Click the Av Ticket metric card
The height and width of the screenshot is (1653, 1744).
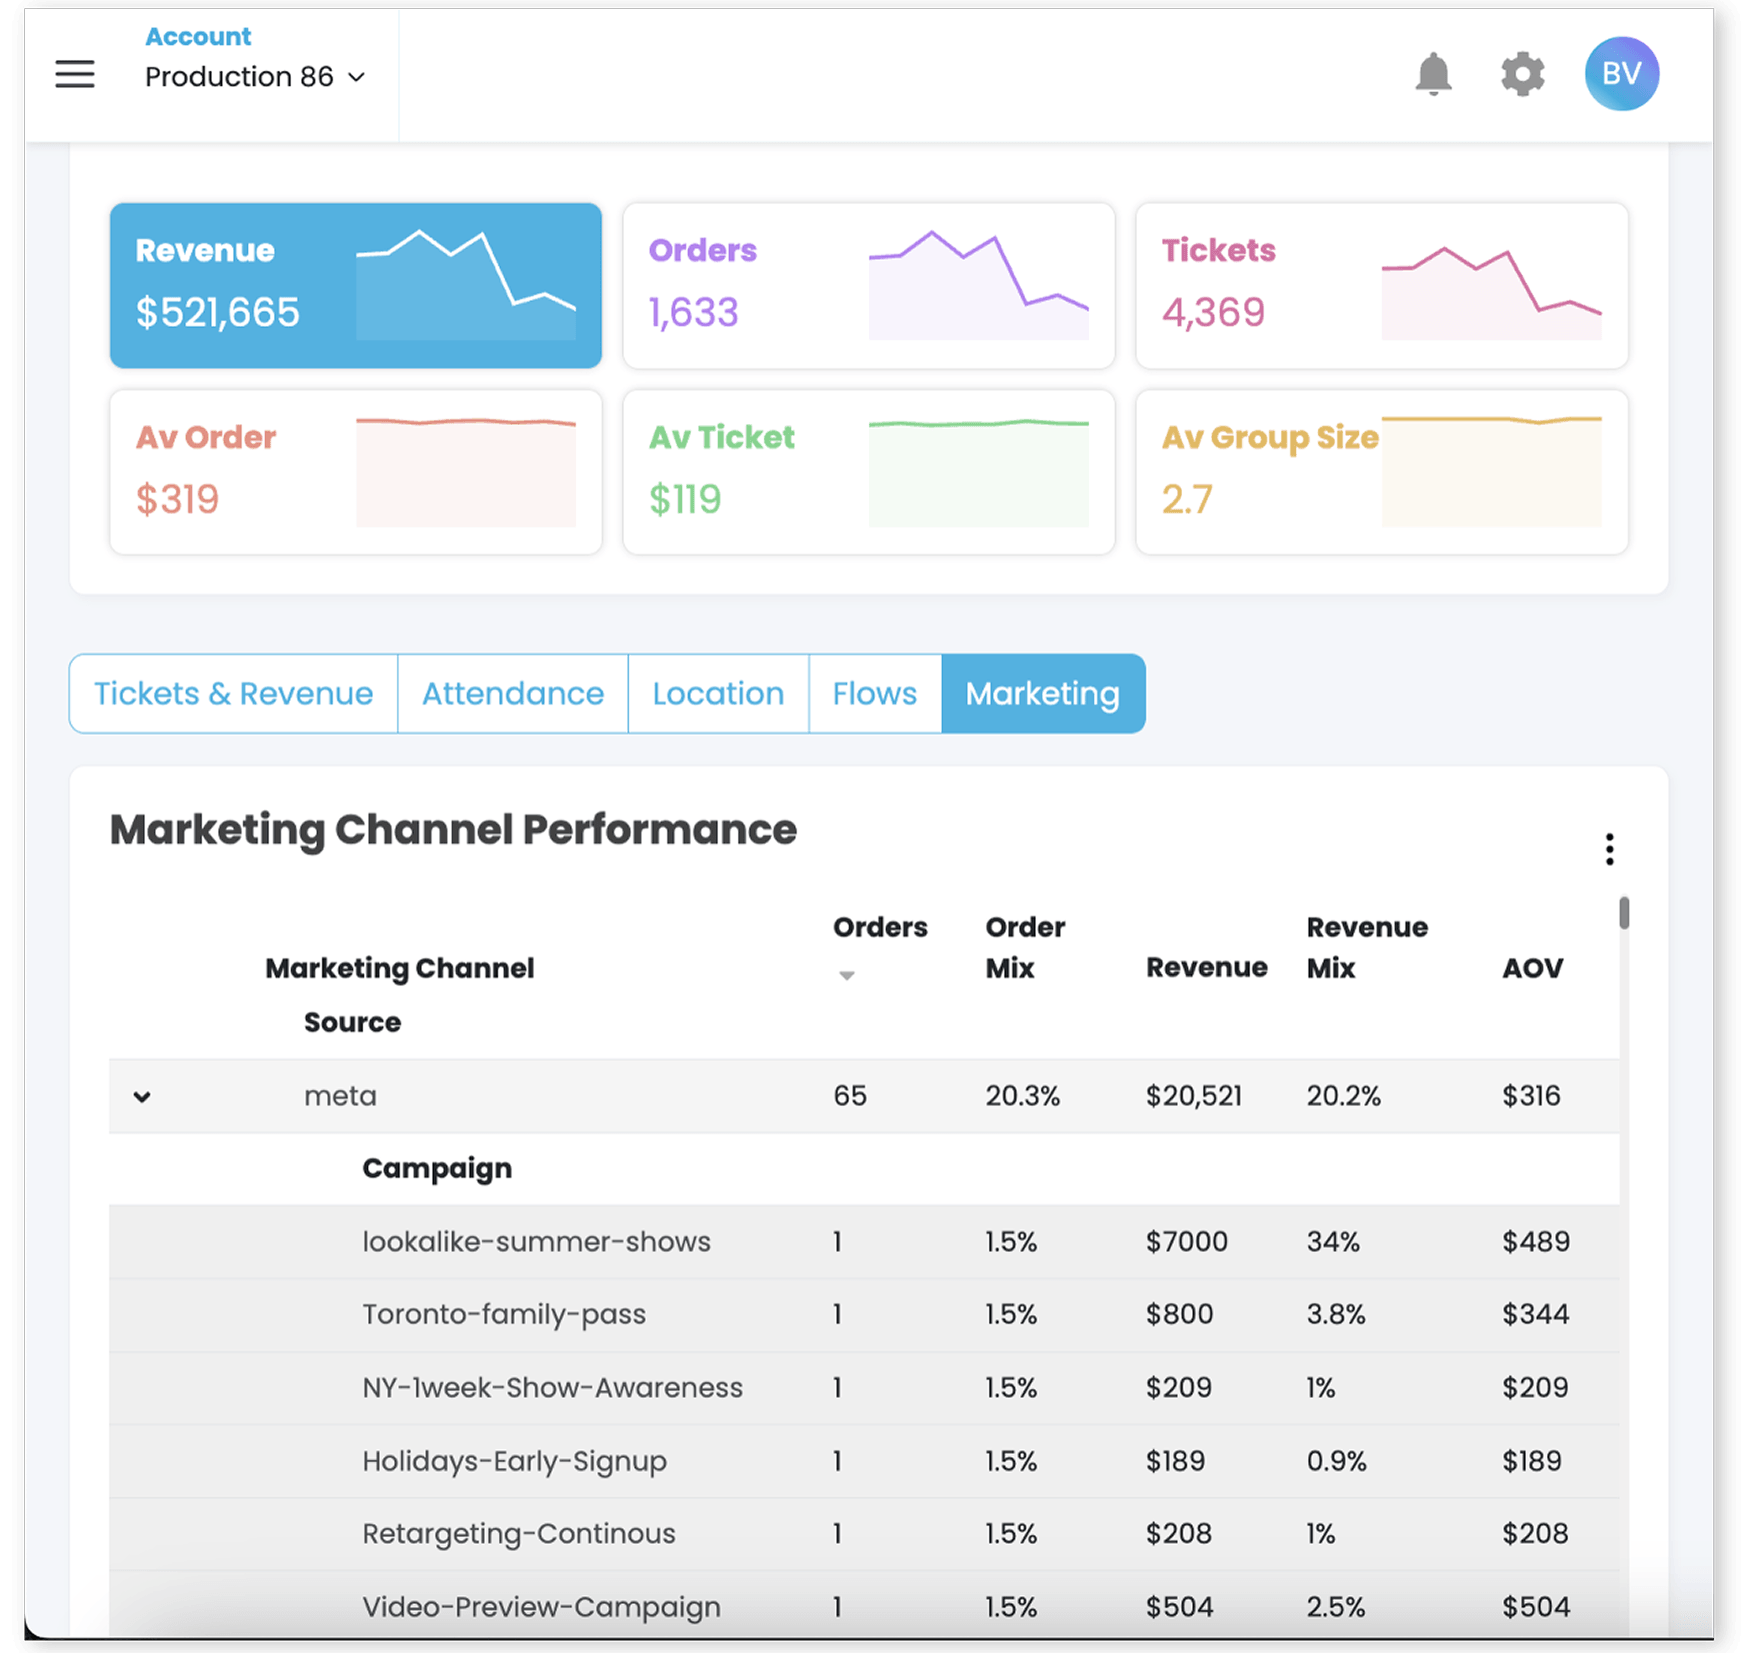click(867, 471)
